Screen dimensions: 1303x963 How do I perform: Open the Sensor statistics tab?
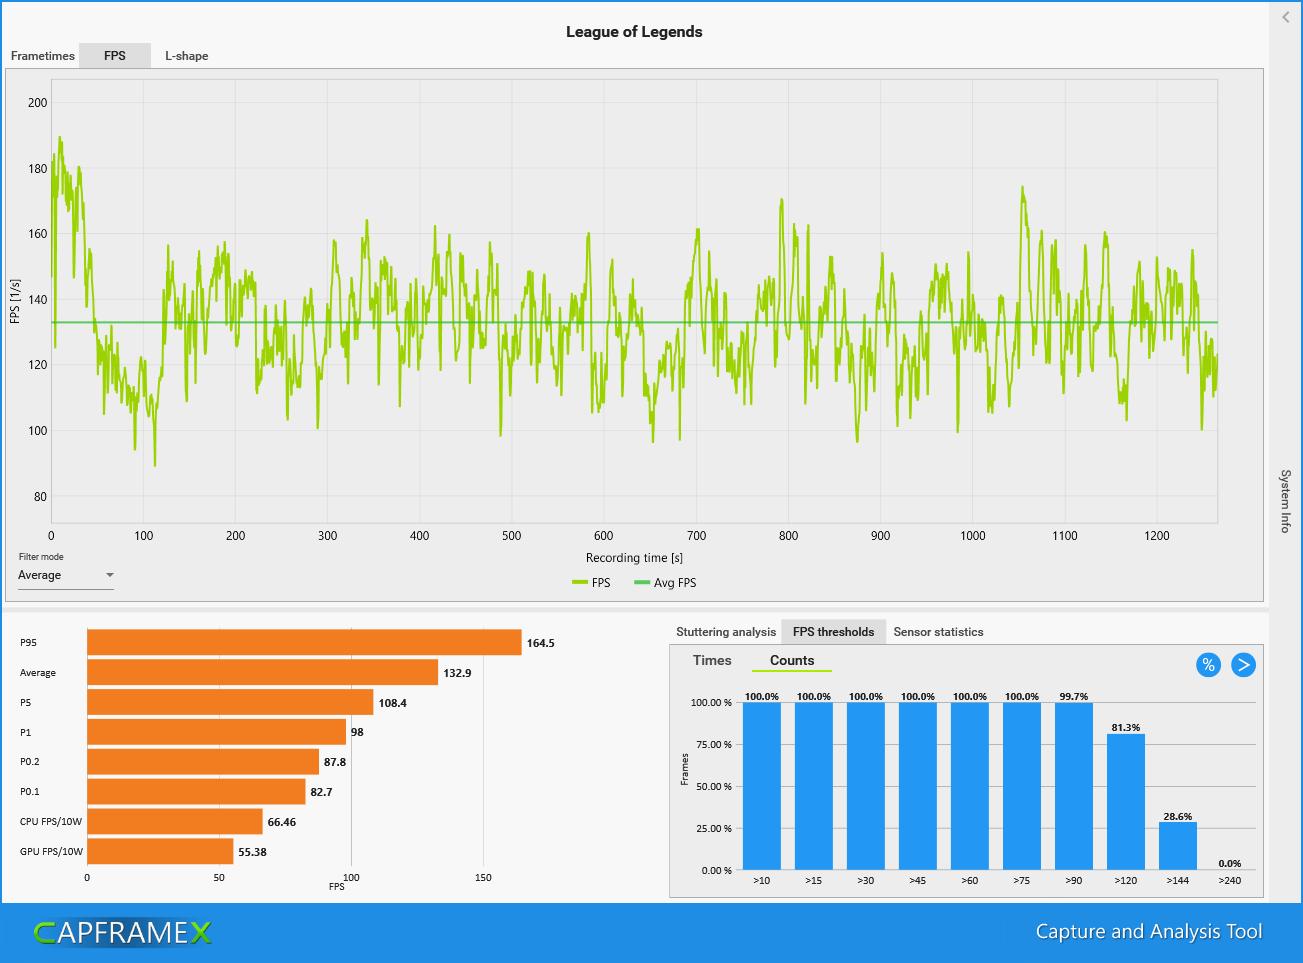coord(938,632)
